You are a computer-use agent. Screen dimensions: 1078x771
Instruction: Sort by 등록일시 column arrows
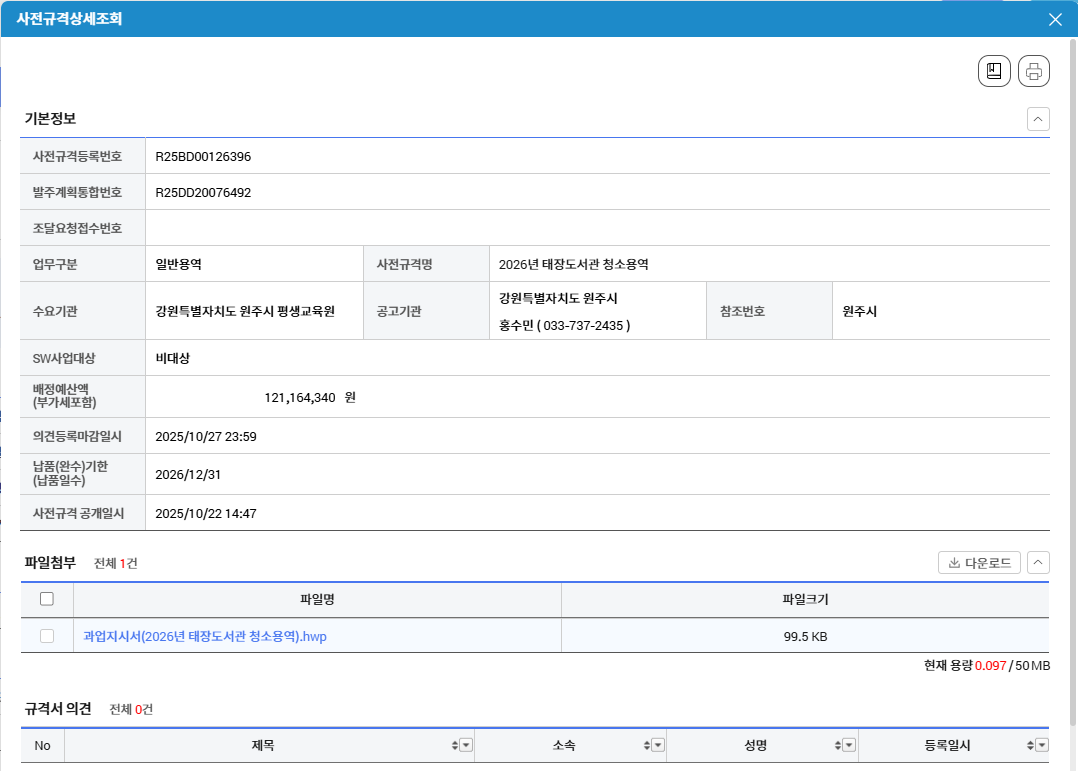1030,746
